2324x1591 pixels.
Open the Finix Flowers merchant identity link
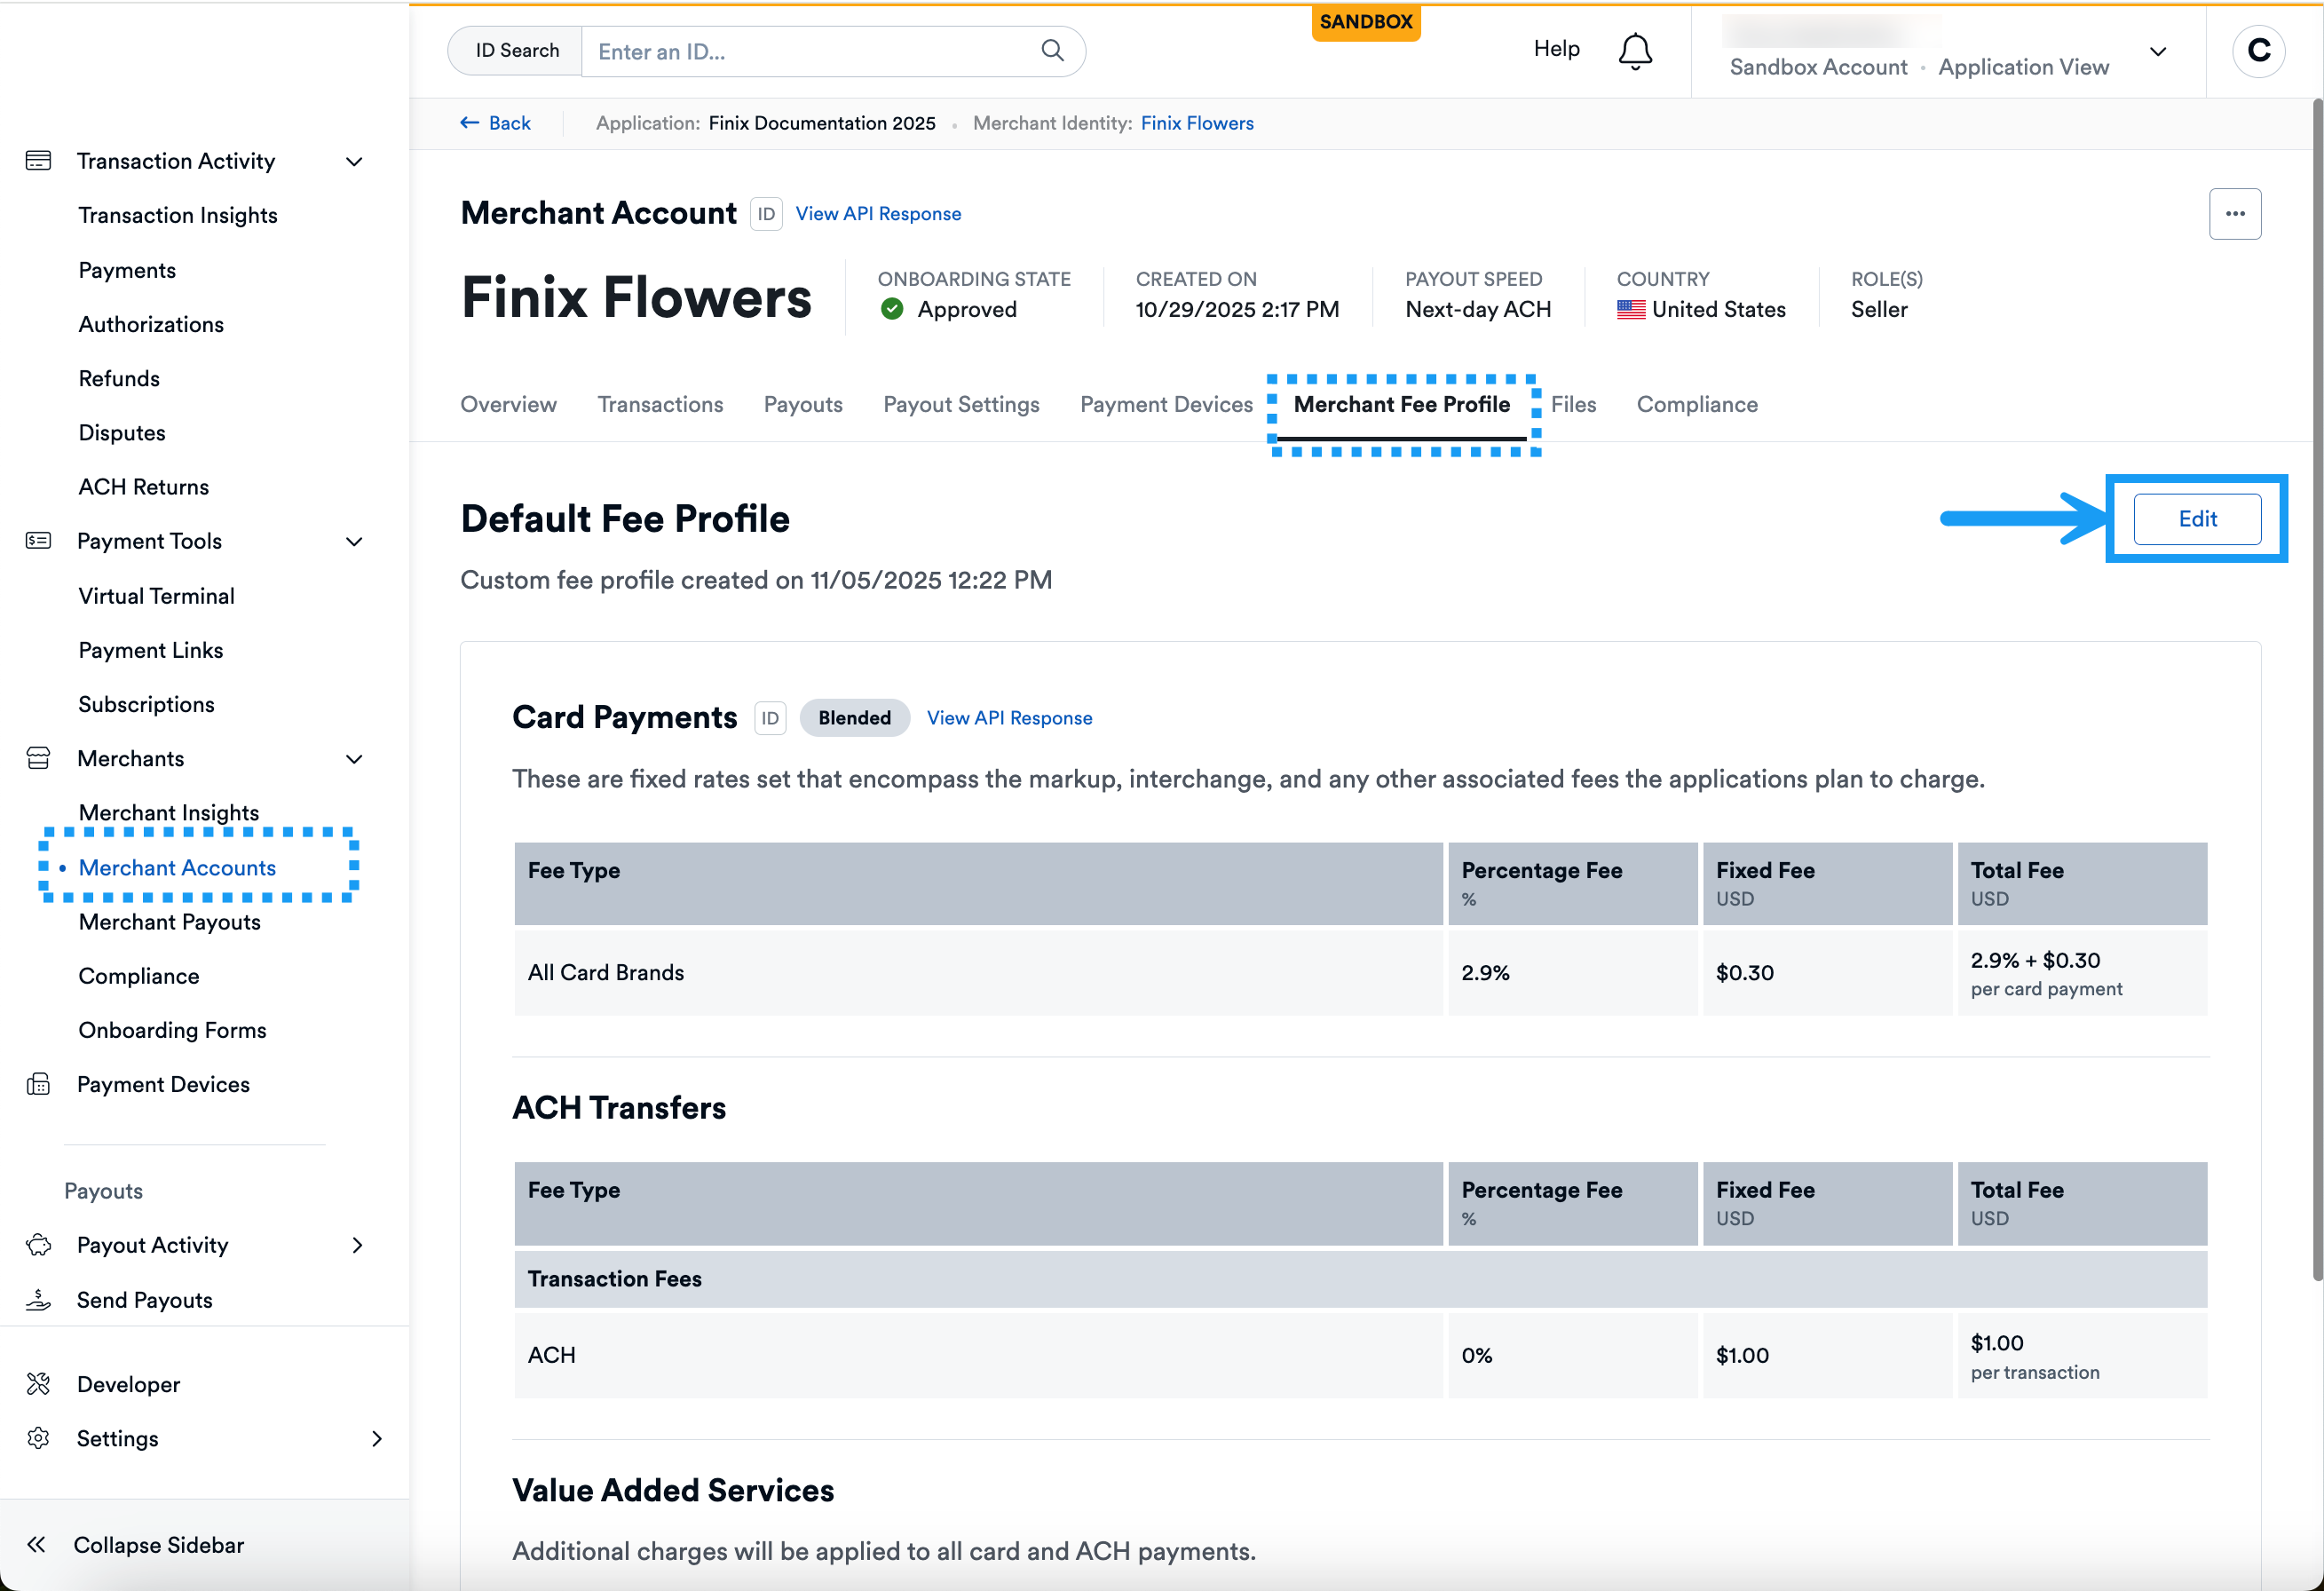pyautogui.click(x=1196, y=123)
